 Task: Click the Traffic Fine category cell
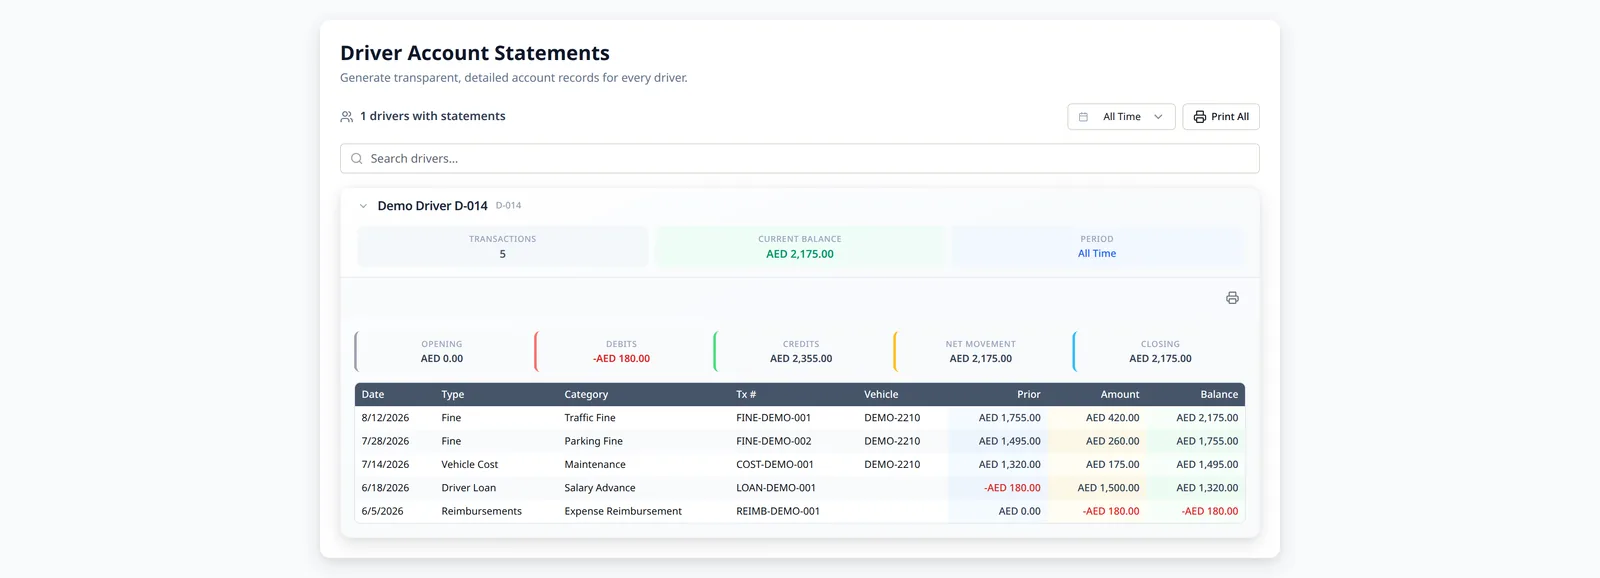click(x=590, y=418)
